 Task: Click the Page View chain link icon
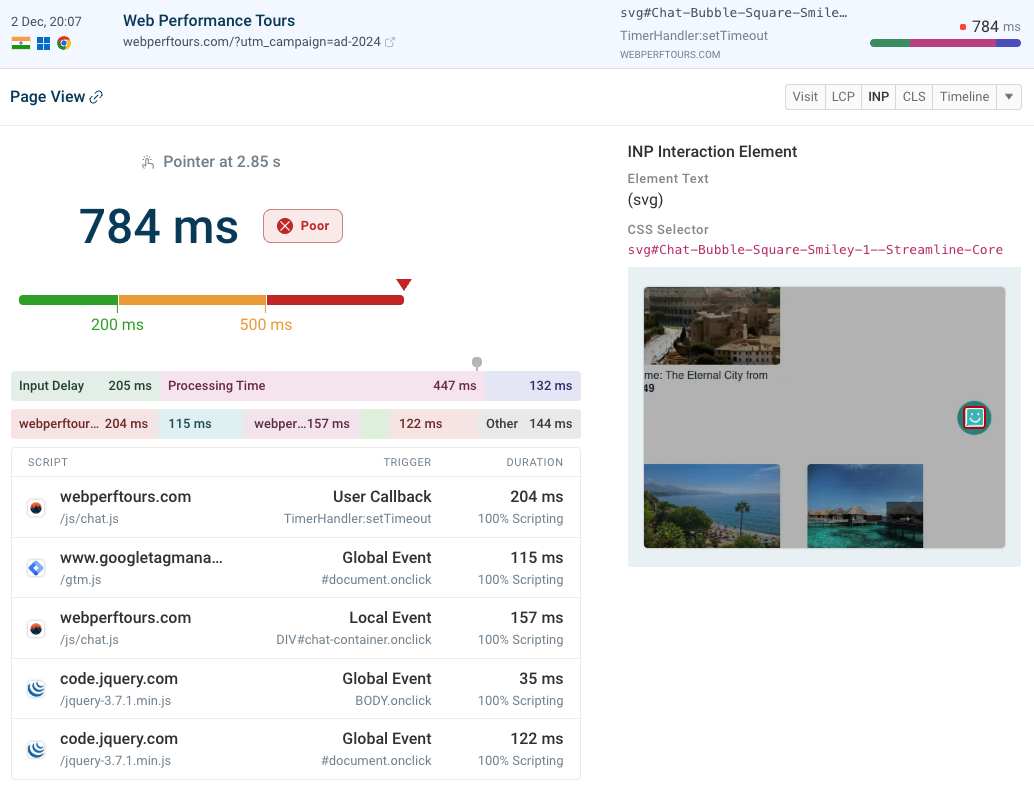coord(97,96)
